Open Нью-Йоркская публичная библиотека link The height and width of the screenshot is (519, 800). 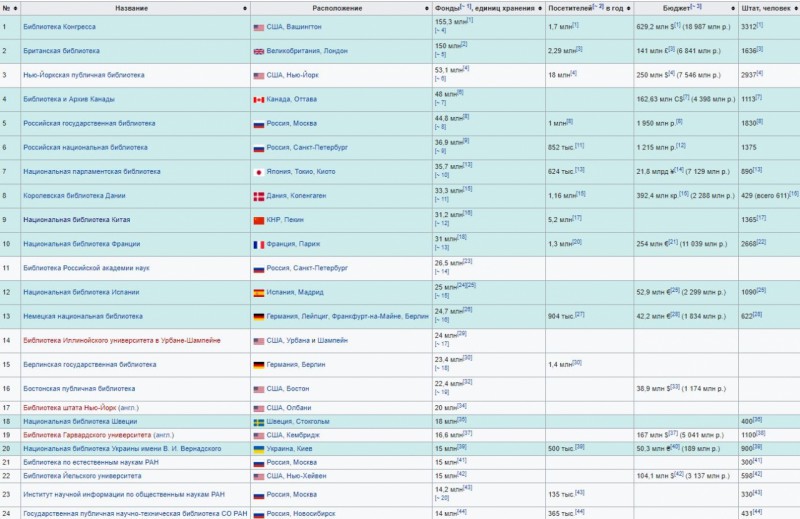pyautogui.click(x=84, y=75)
